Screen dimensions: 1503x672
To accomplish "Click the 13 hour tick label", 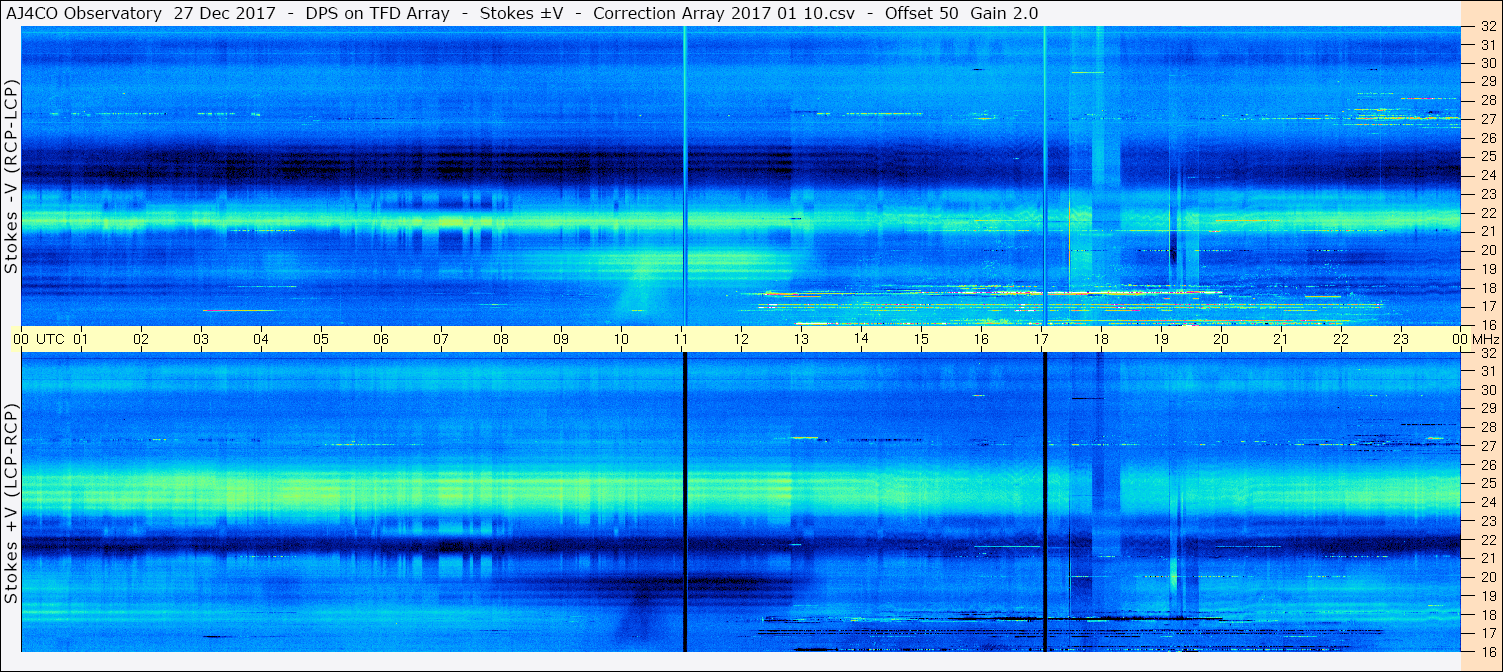I will tap(801, 339).
